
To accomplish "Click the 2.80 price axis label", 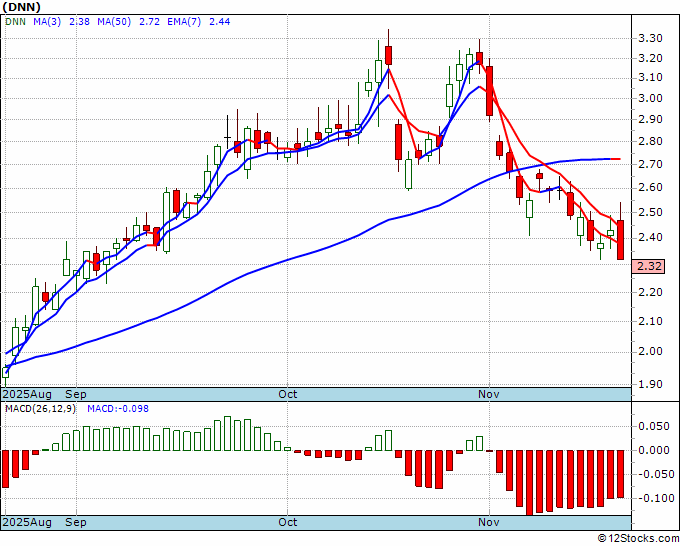I will point(651,141).
